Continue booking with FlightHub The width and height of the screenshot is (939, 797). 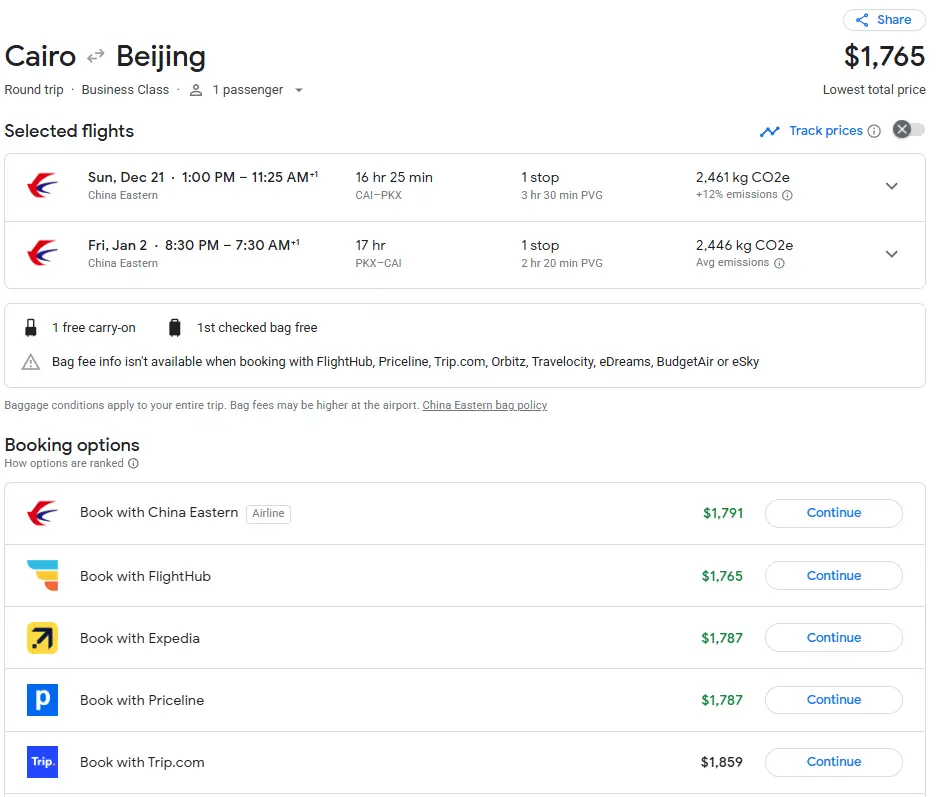click(833, 576)
